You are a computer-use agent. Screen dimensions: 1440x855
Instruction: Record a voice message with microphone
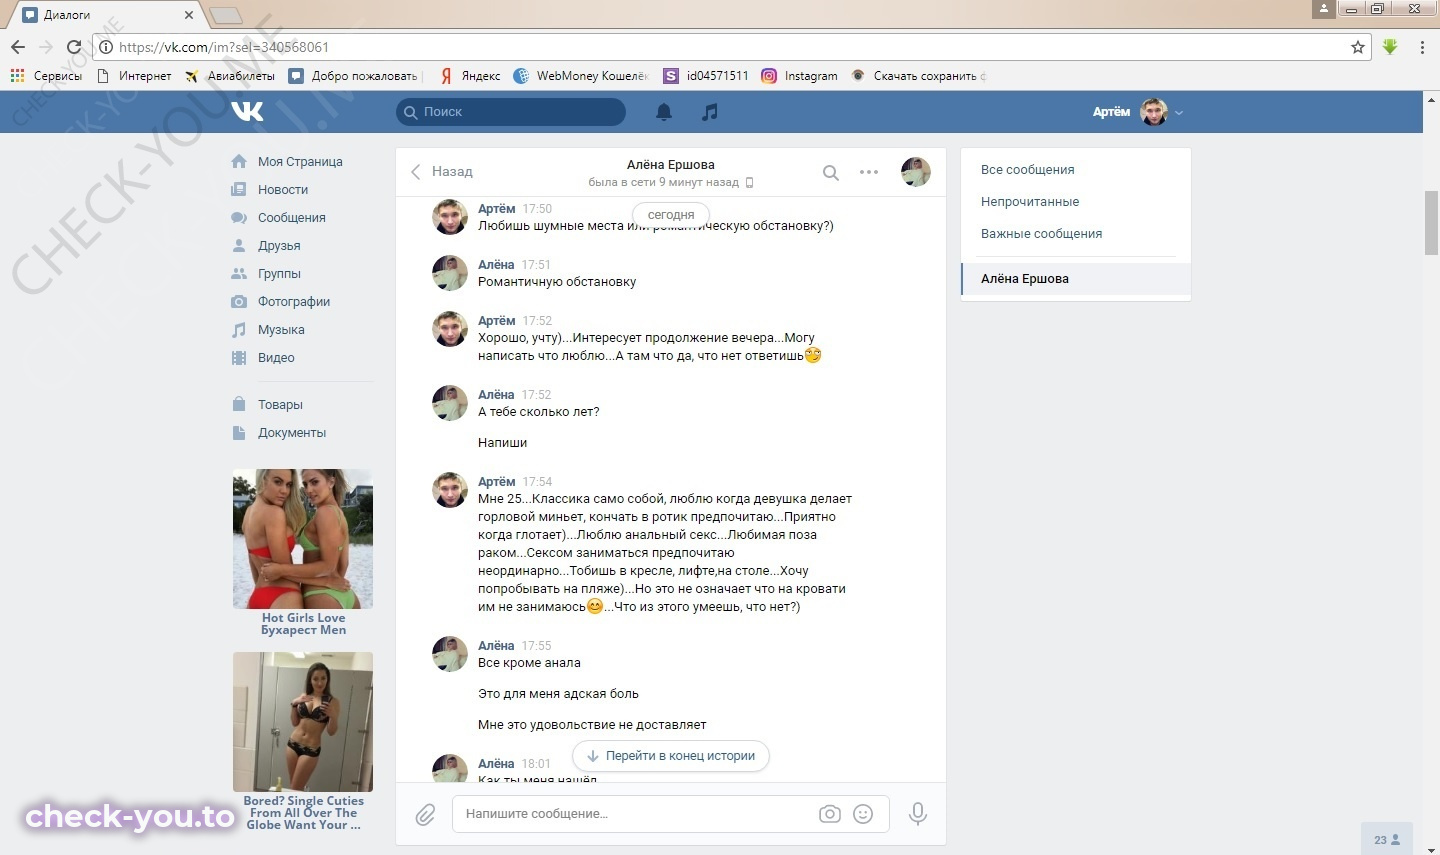[918, 814]
